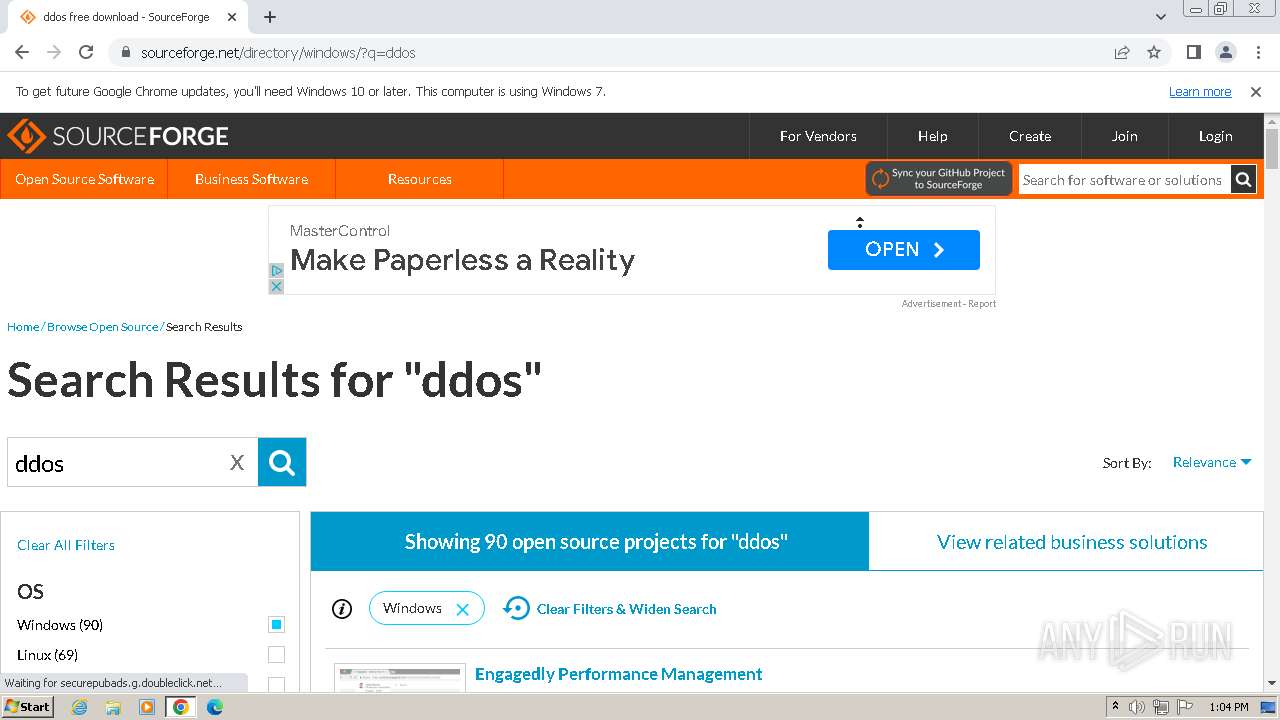Open tab search chevron

pos(1161,17)
